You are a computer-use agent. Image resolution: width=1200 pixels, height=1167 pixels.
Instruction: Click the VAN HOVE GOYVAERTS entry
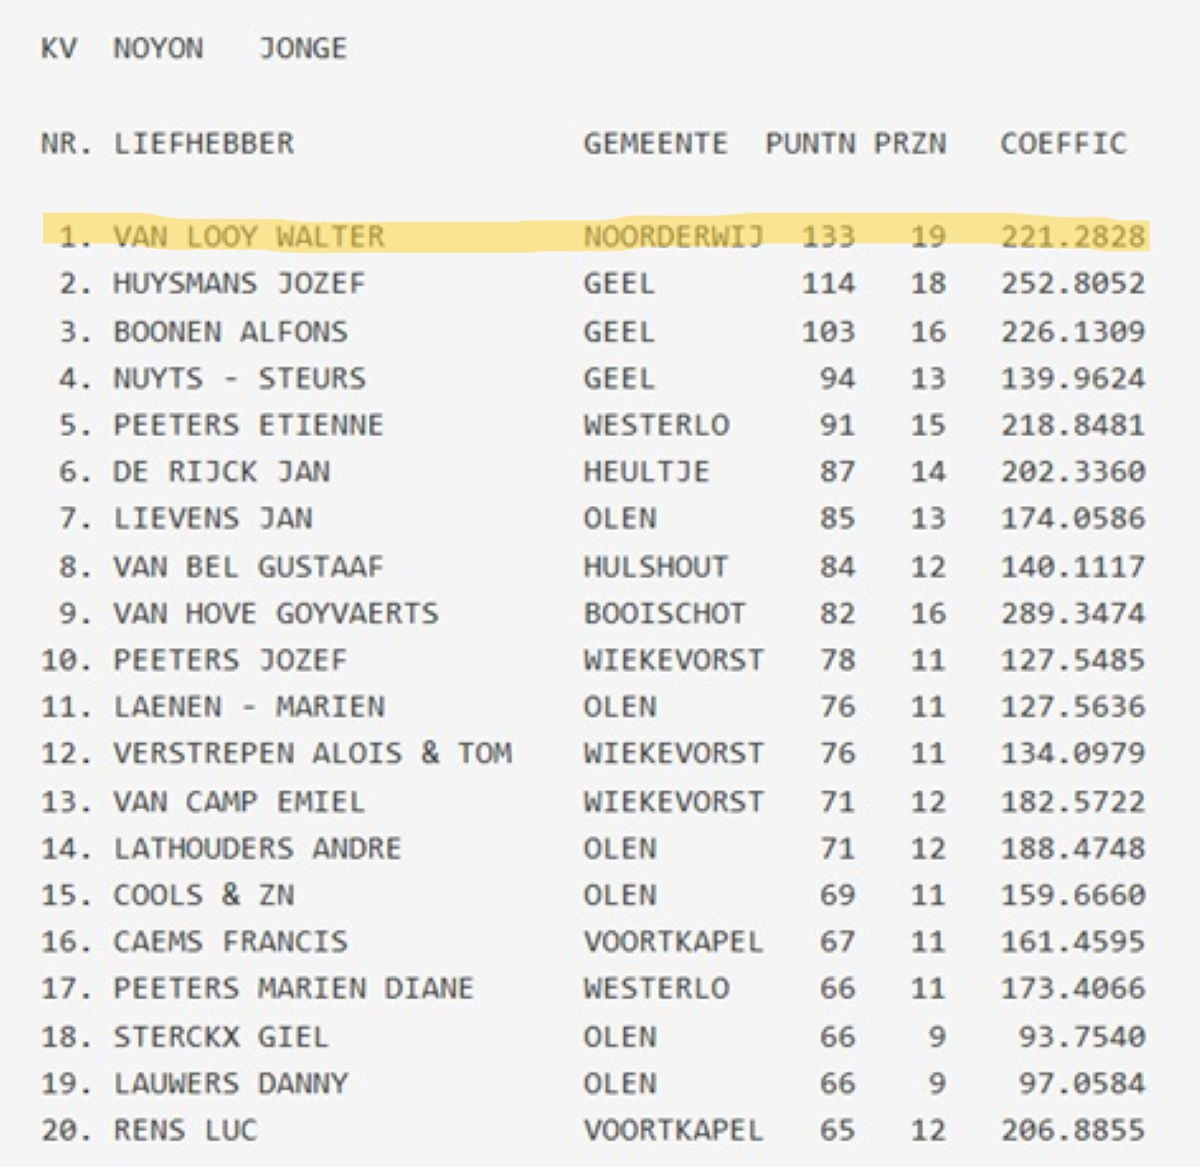275,613
